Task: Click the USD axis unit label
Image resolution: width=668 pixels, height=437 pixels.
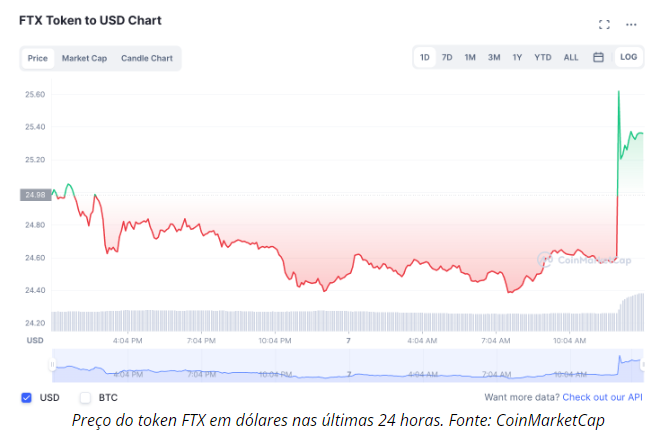Action: coord(35,340)
